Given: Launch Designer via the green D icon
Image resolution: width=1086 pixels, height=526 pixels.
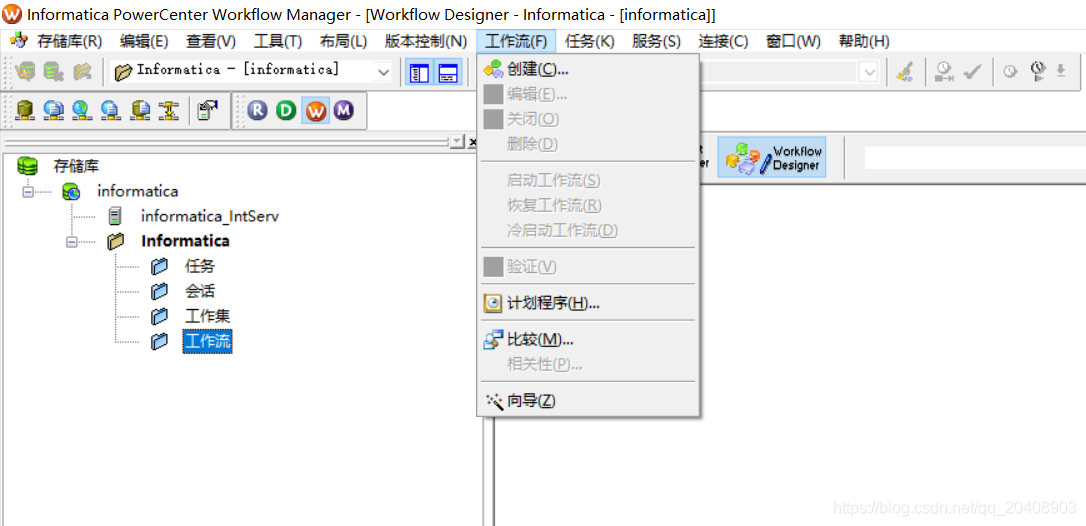Looking at the screenshot, I should (x=286, y=110).
